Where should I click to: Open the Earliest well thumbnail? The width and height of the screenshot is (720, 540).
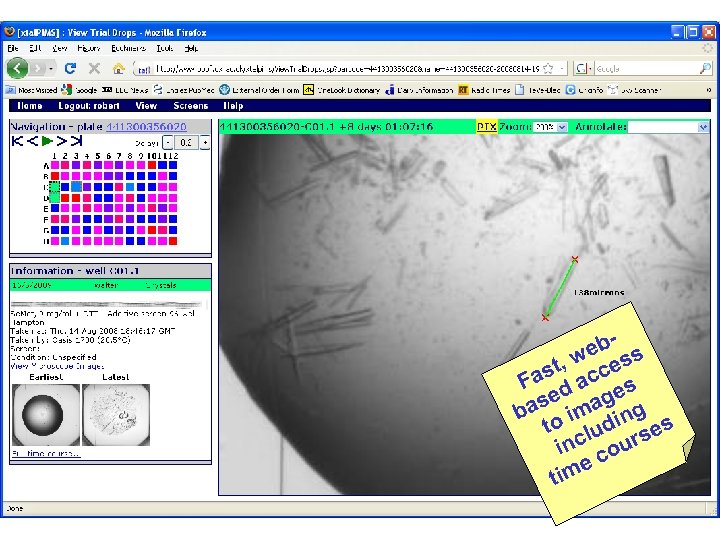point(46,415)
